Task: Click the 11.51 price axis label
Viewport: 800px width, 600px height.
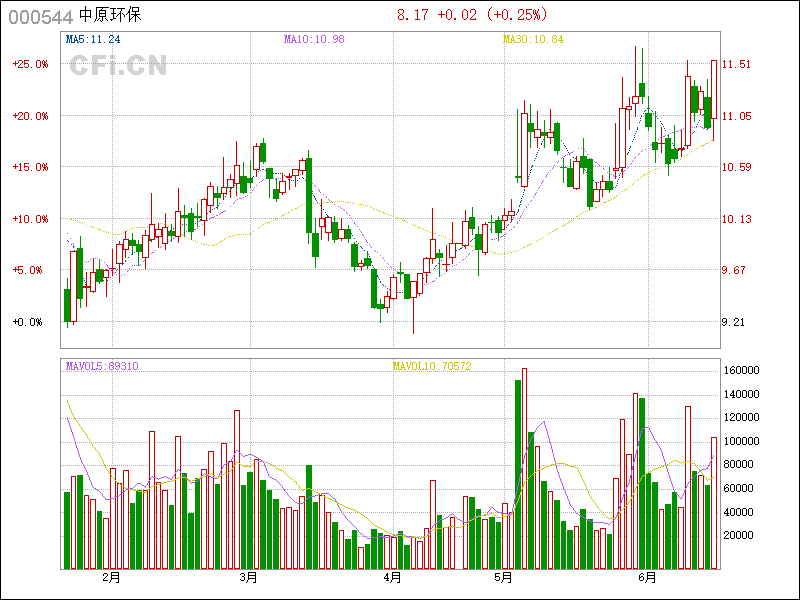Action: point(737,64)
